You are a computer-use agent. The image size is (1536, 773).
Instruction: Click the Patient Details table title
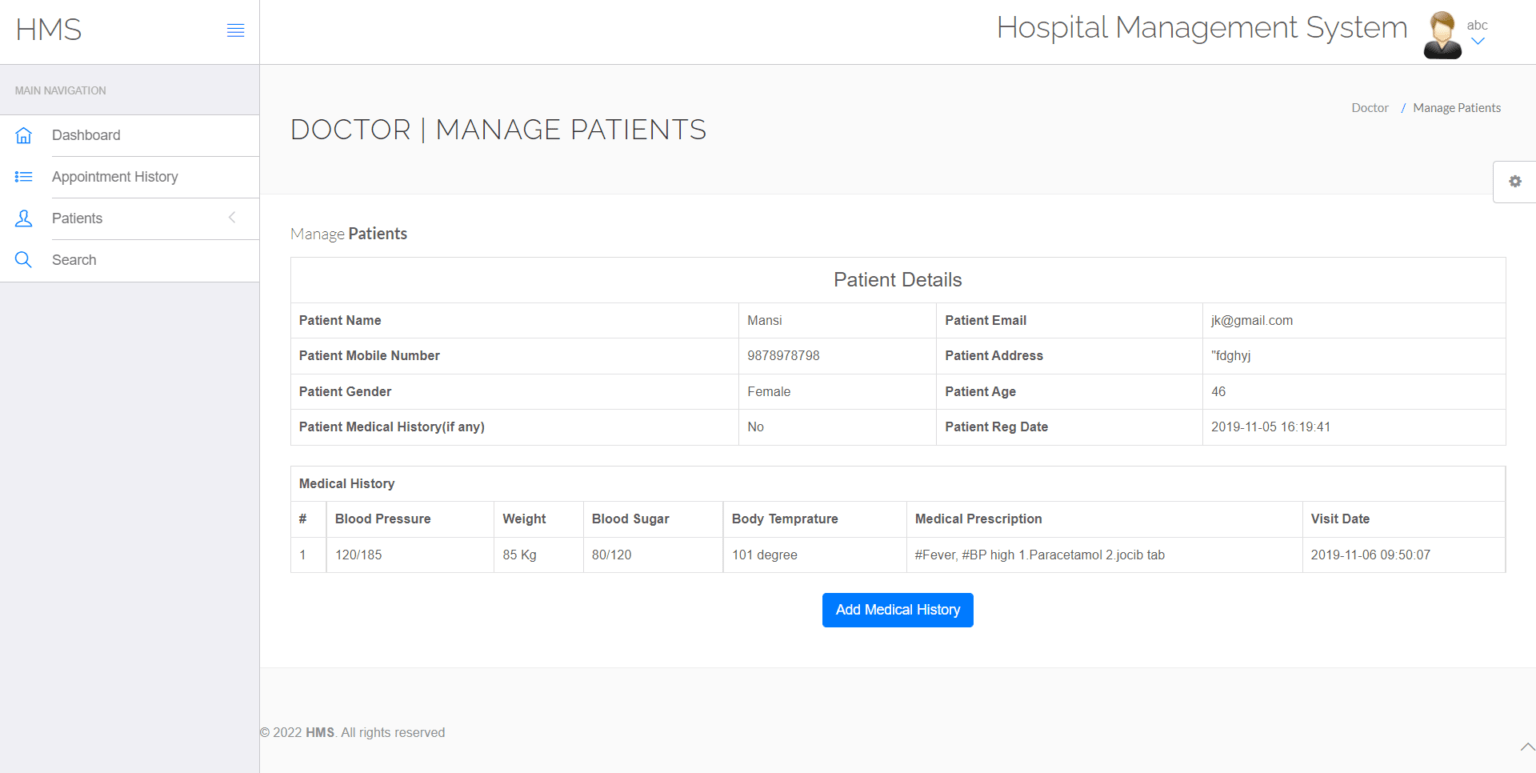click(x=897, y=280)
